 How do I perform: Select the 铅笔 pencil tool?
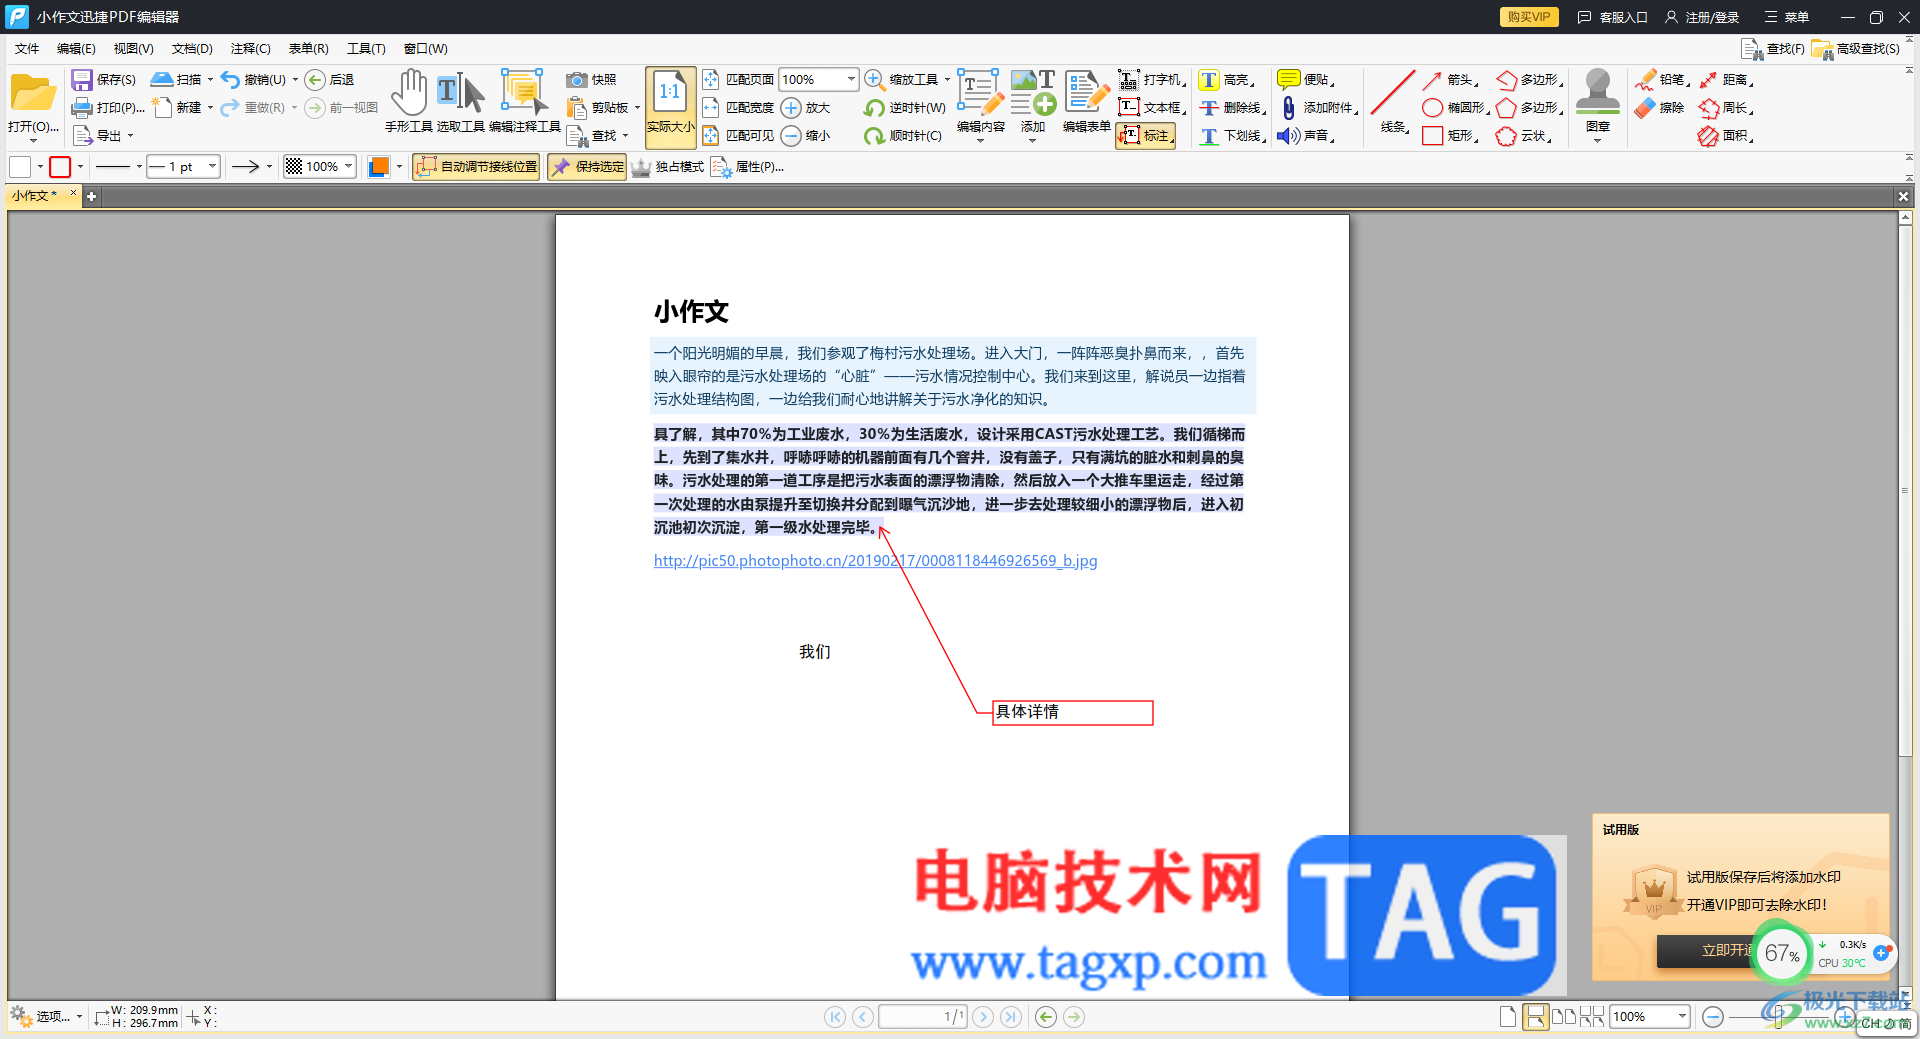coord(1661,79)
